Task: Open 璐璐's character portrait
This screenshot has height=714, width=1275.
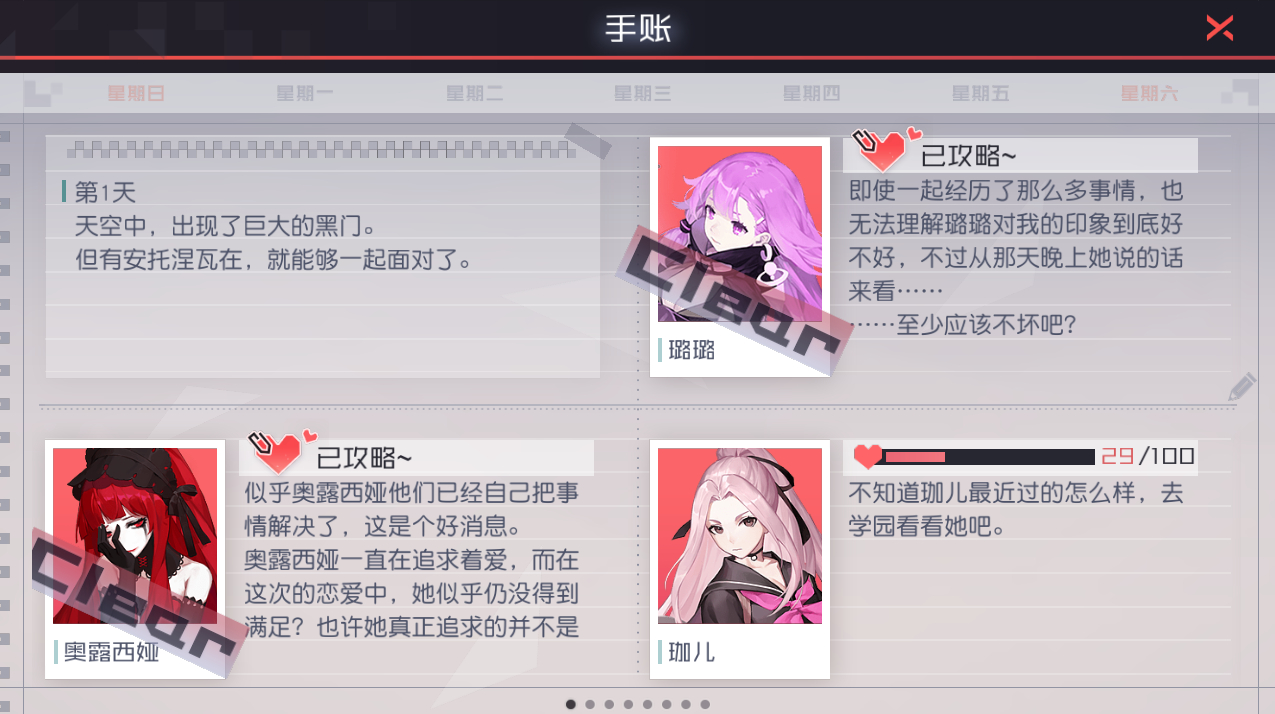Action: 740,234
